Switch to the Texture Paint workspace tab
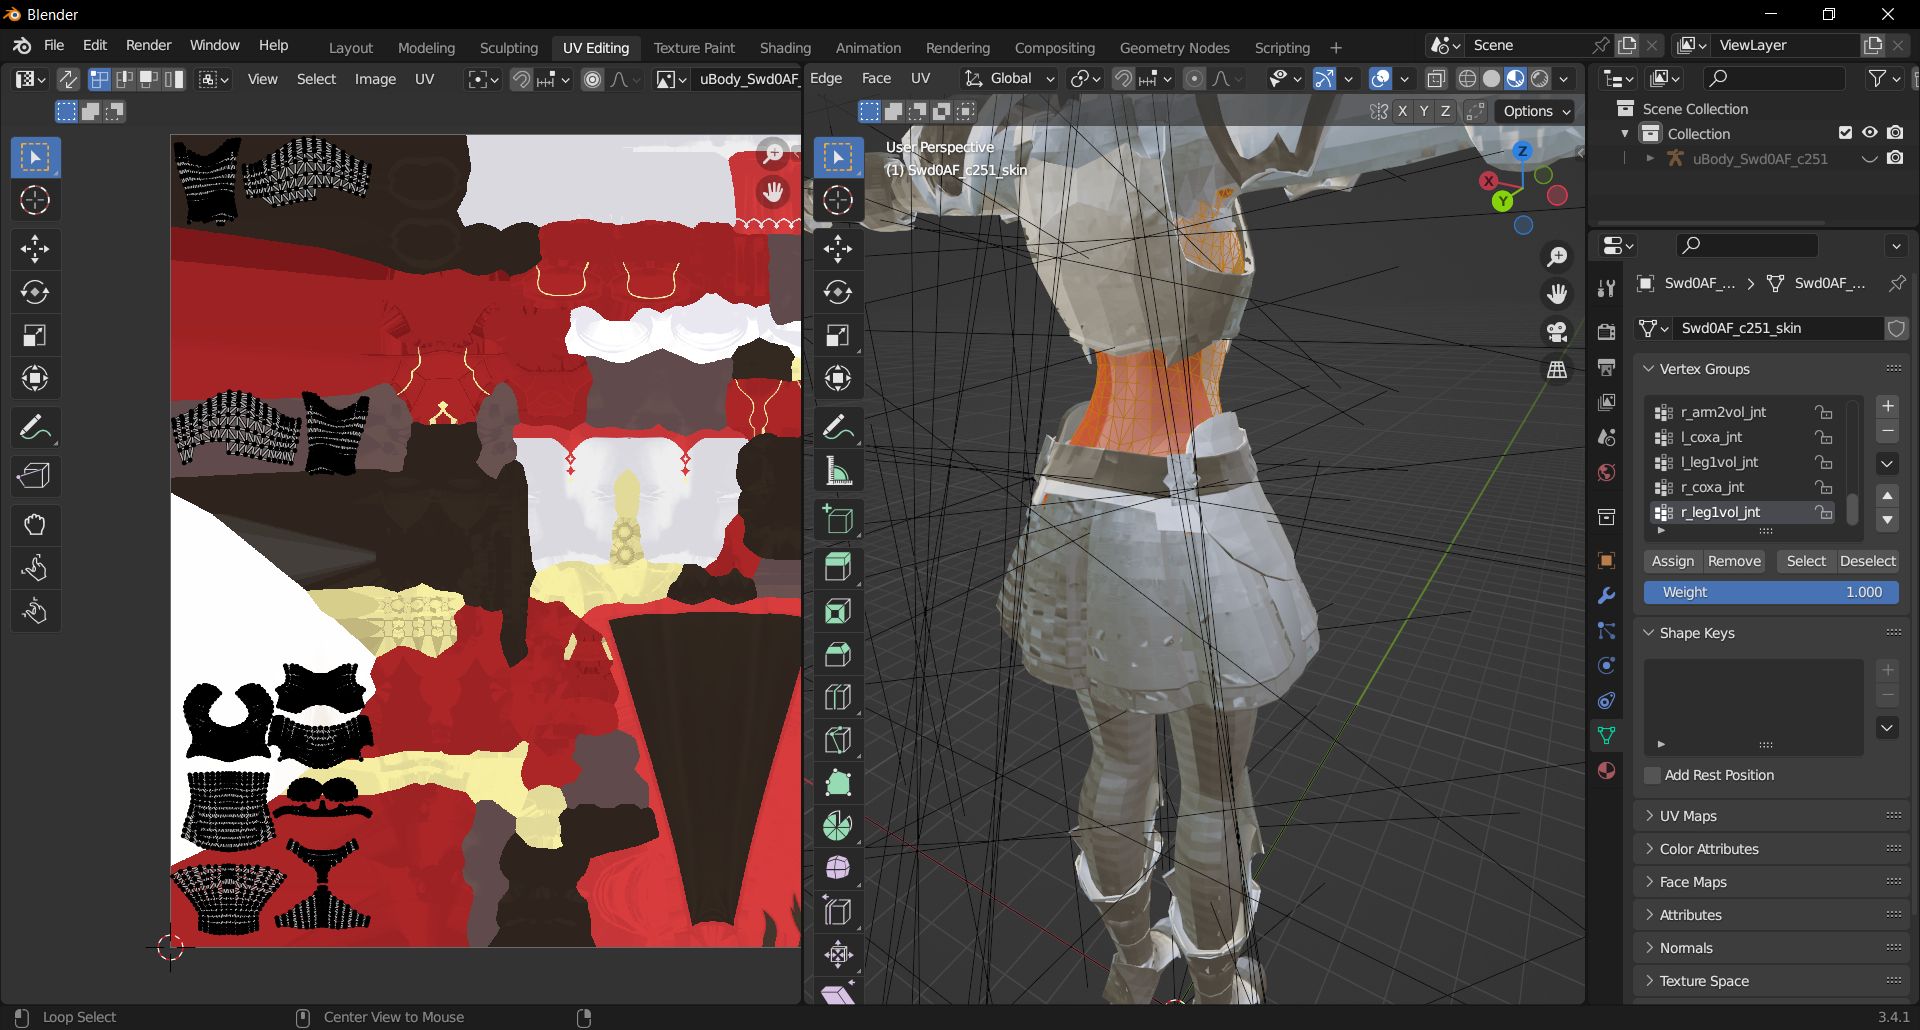1920x1030 pixels. coord(694,47)
